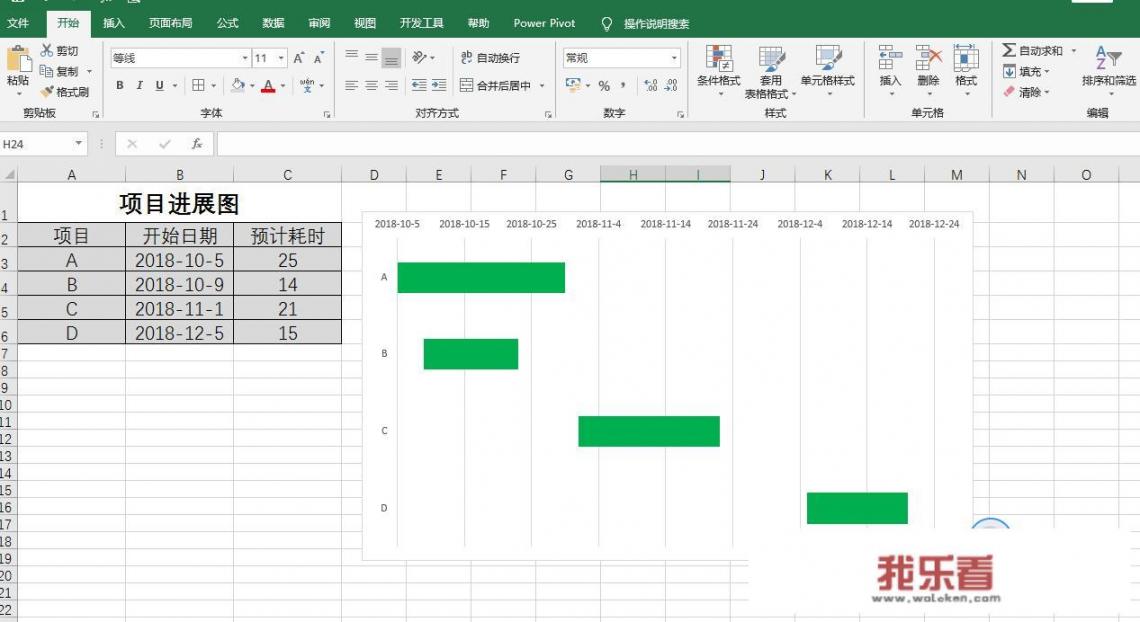Select the Format Painter brush
This screenshot has height=622, width=1140.
coord(47,92)
